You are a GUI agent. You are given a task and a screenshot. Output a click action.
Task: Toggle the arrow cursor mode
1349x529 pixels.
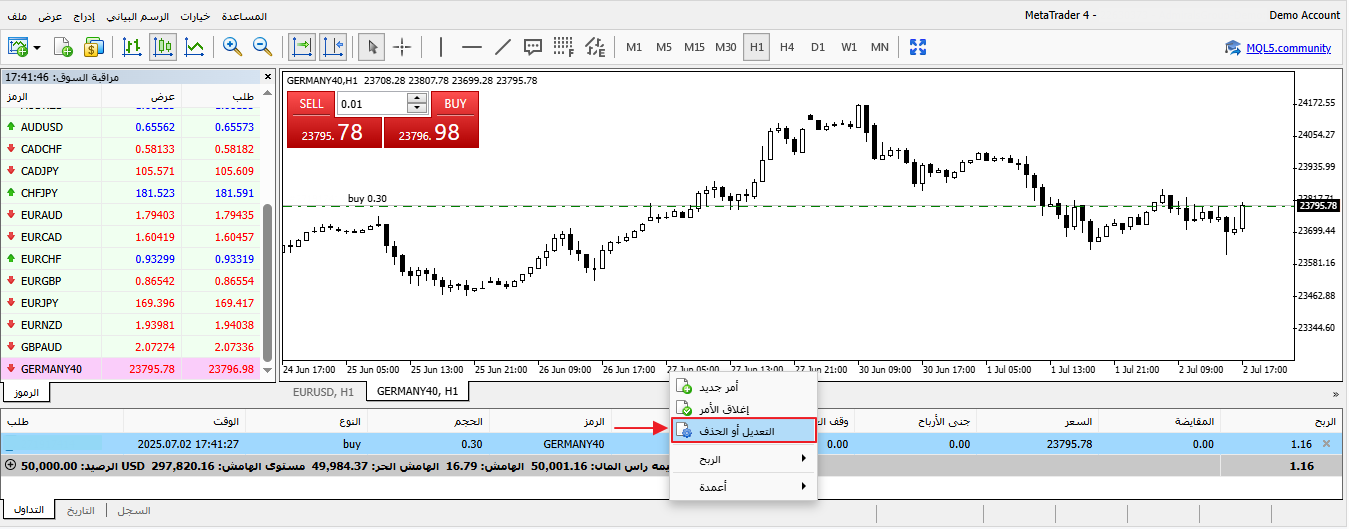point(371,46)
